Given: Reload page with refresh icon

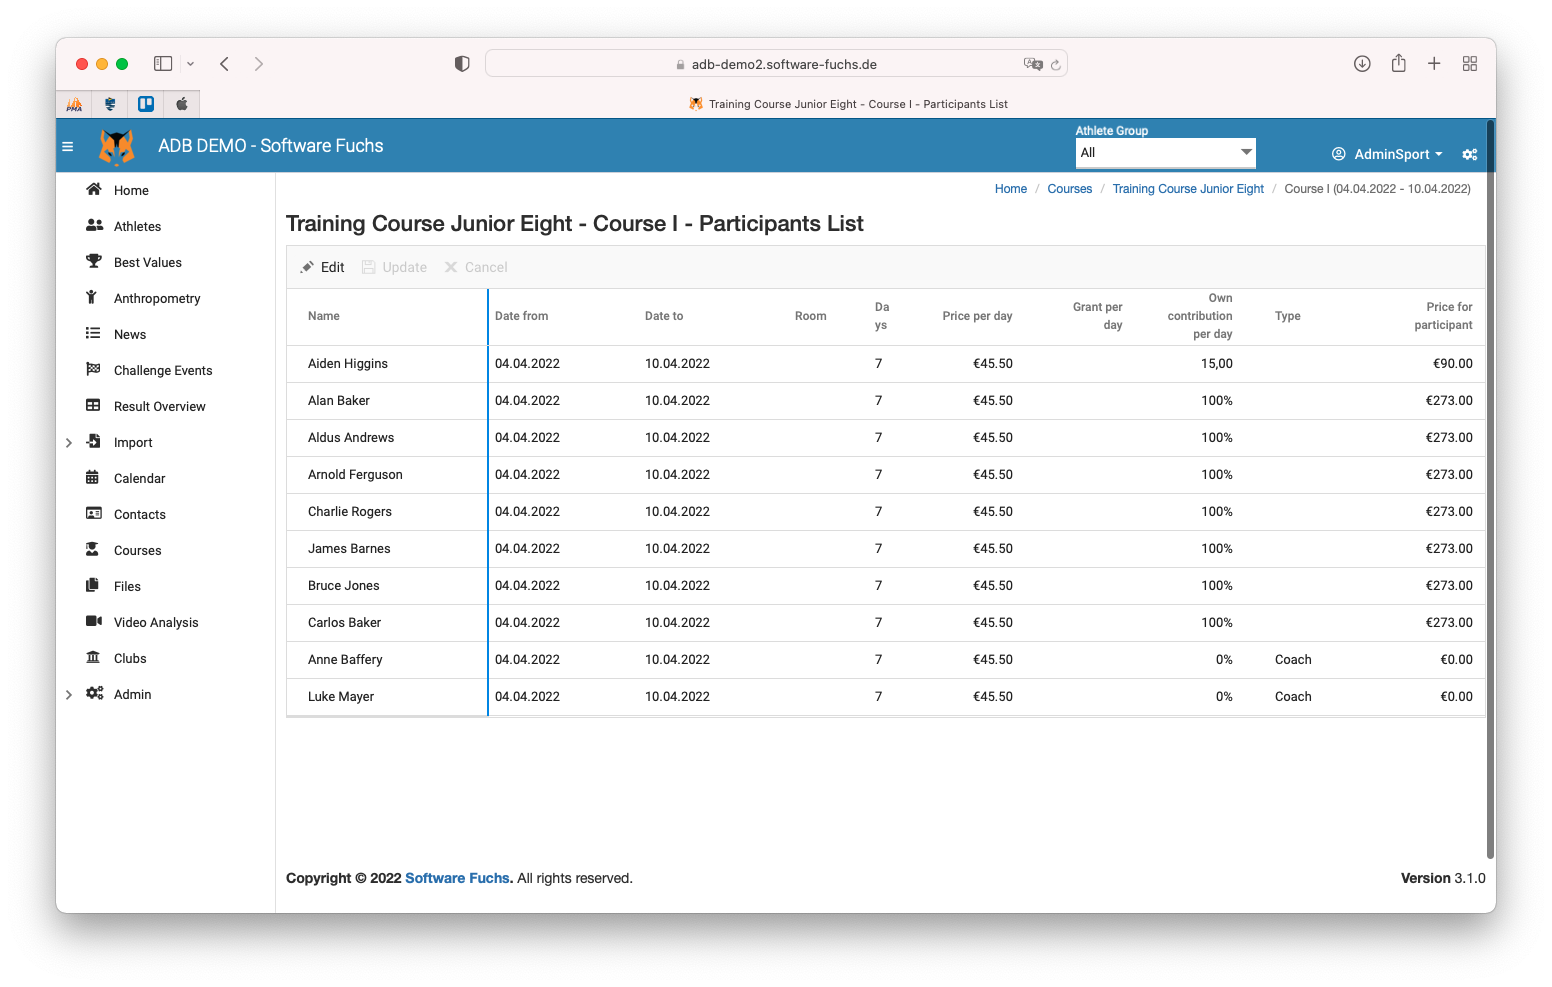Looking at the screenshot, I should point(1055,65).
